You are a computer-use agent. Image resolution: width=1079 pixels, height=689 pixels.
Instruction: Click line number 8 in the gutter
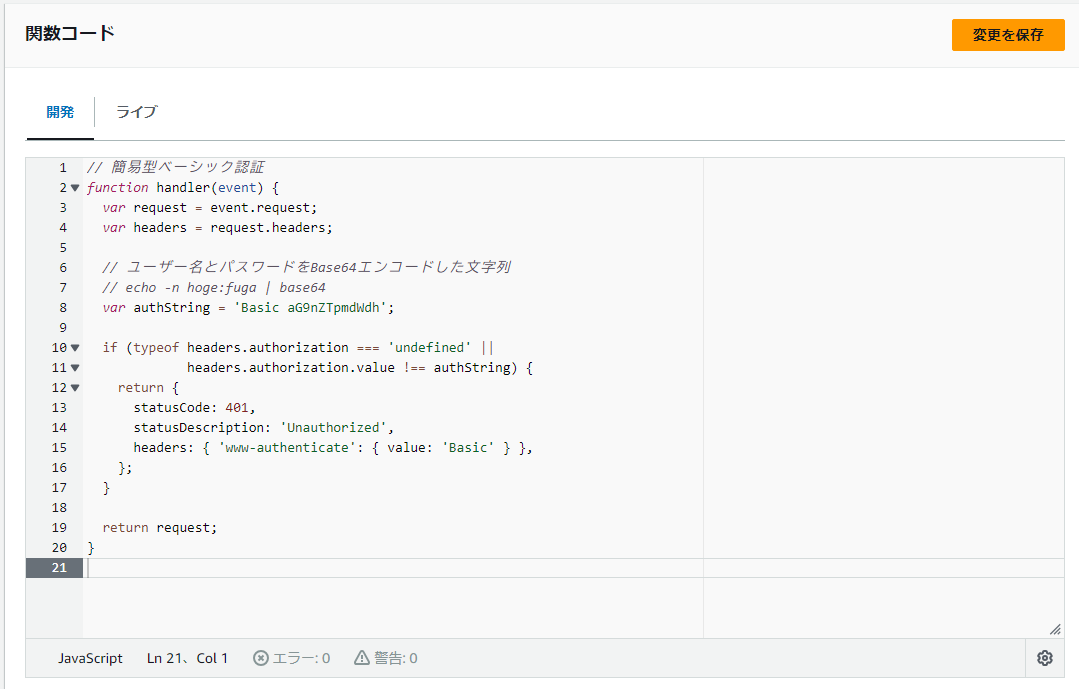[x=62, y=307]
